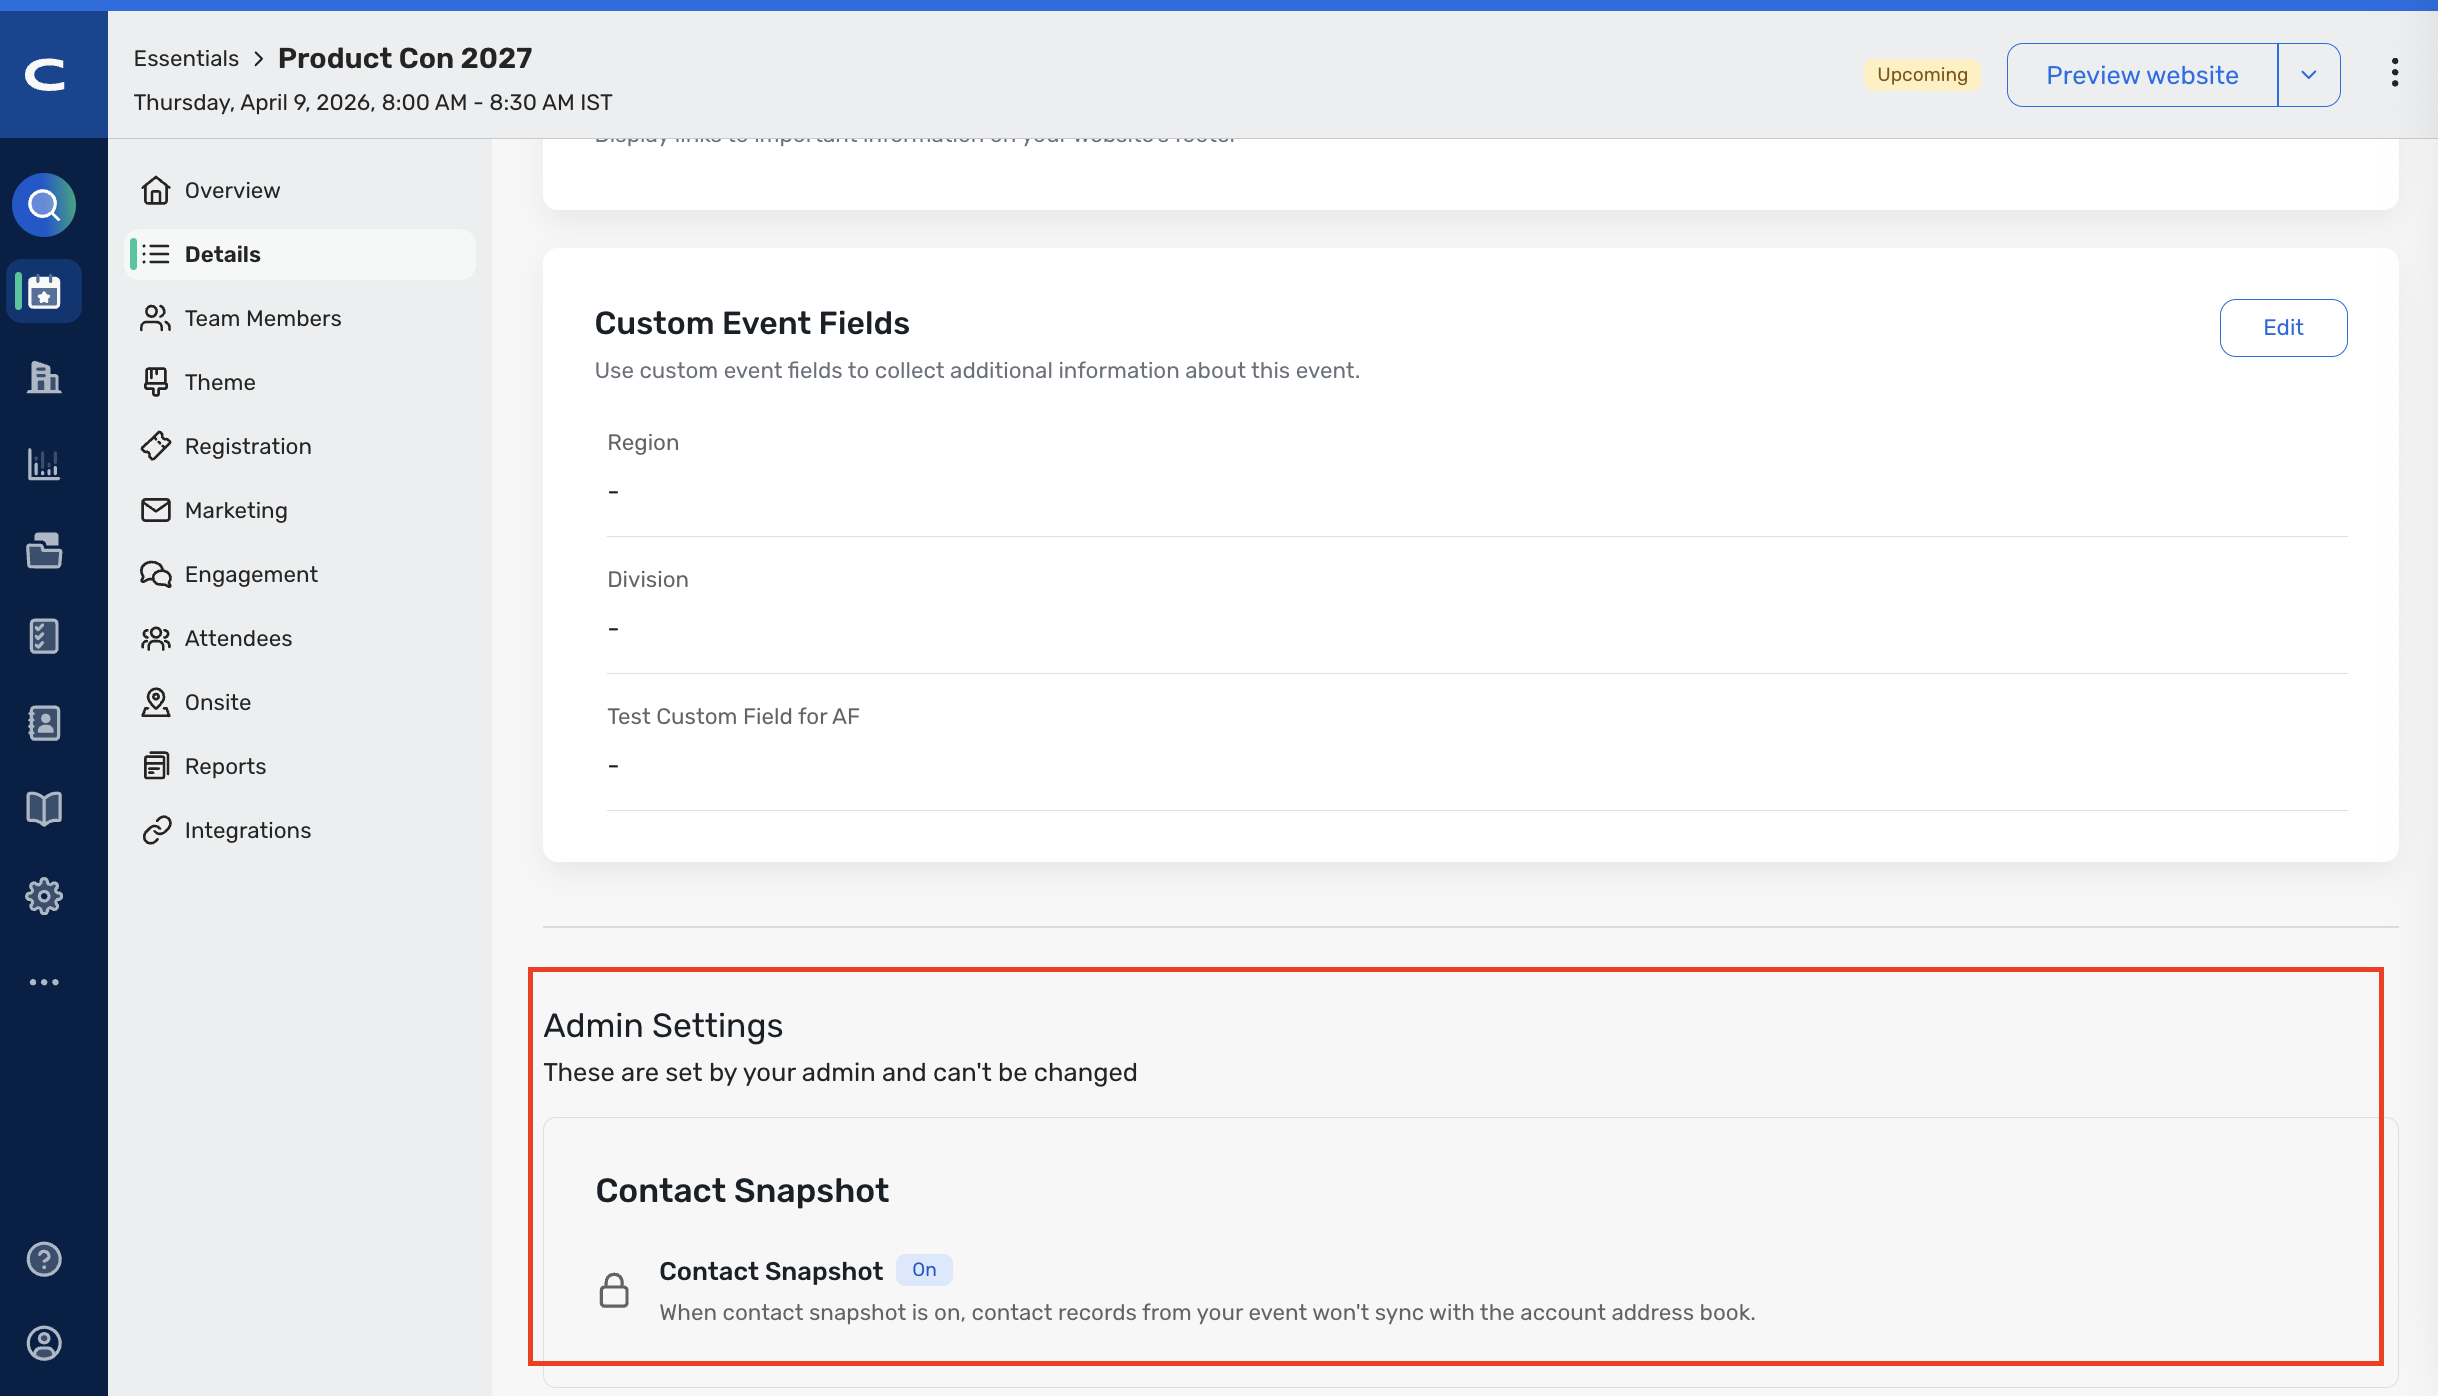The height and width of the screenshot is (1396, 2438).
Task: Click the settings gear icon
Action: [x=44, y=896]
